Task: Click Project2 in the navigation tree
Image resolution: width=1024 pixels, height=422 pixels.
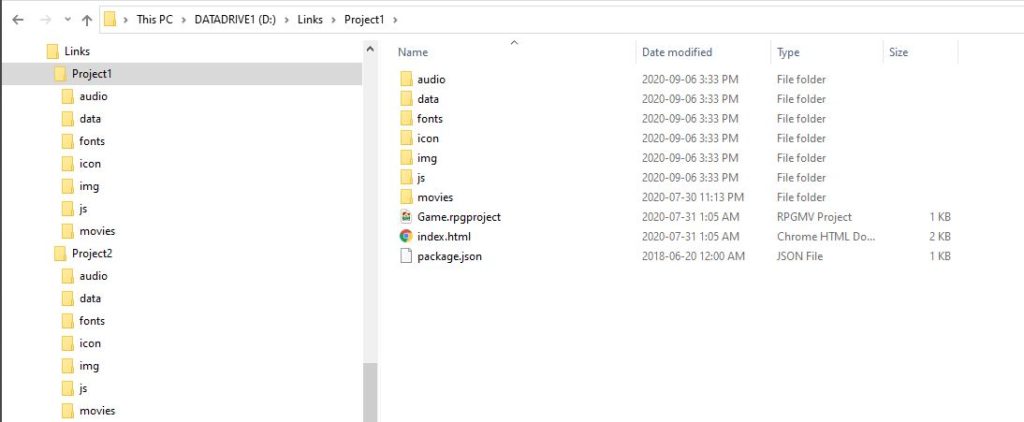Action: point(92,253)
